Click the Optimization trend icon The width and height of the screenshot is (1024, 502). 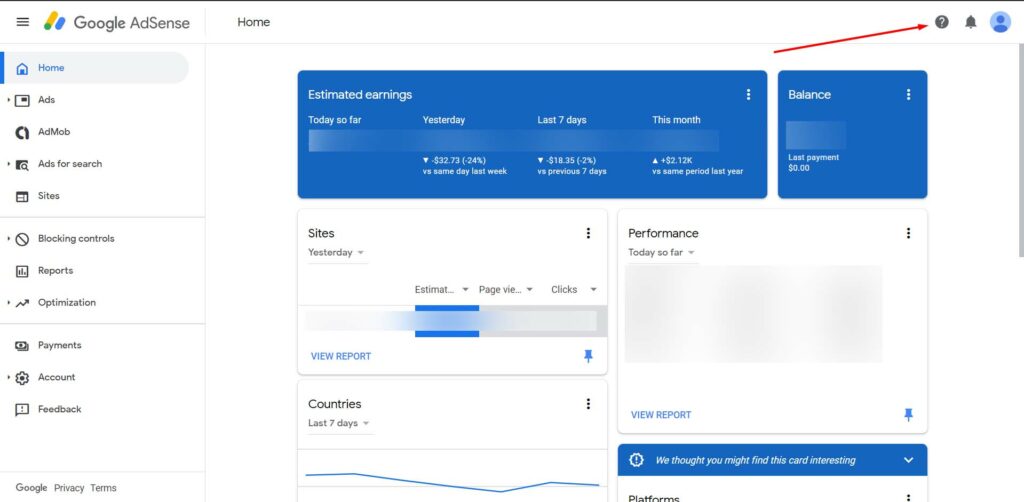click(x=22, y=303)
